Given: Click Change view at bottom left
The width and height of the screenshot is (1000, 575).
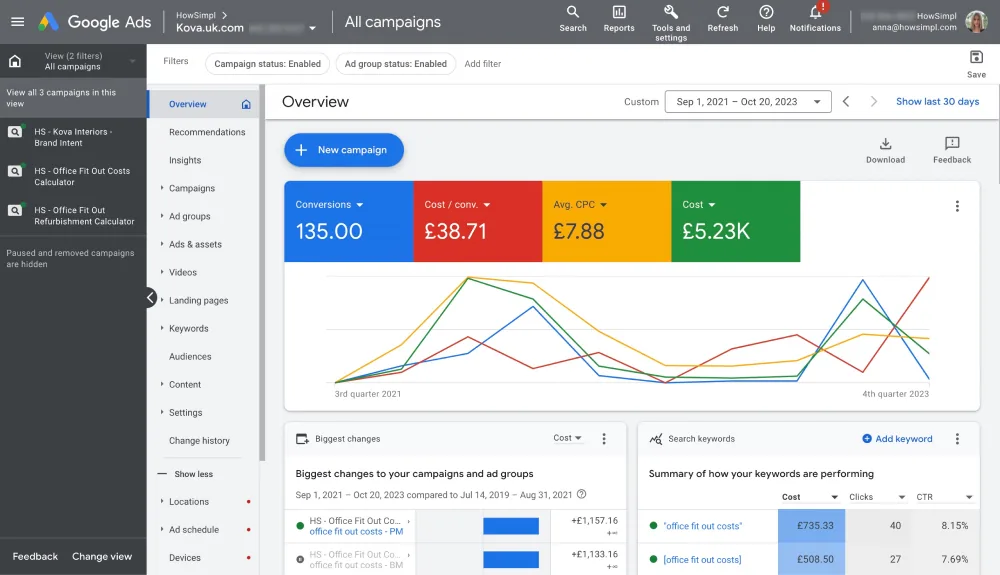Looking at the screenshot, I should (102, 557).
